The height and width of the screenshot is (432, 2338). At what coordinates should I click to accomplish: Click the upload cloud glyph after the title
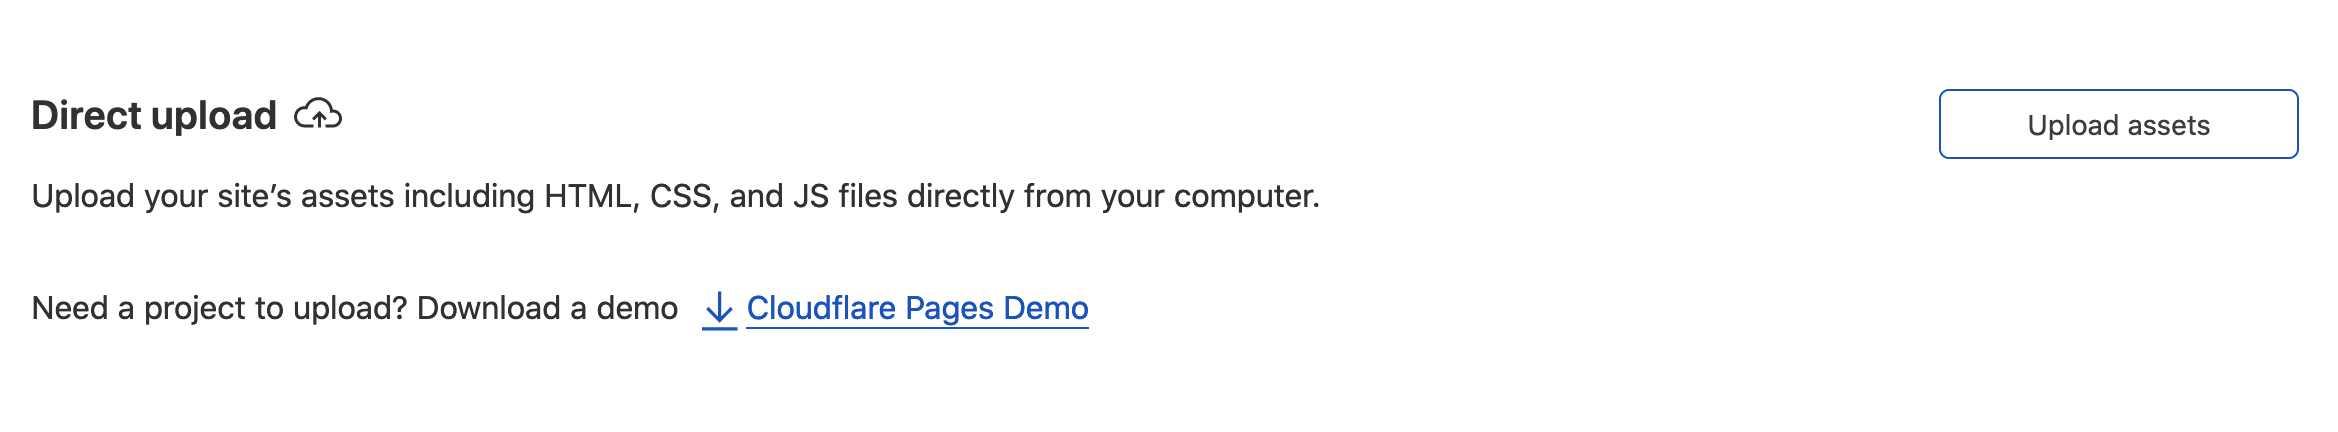click(x=318, y=115)
